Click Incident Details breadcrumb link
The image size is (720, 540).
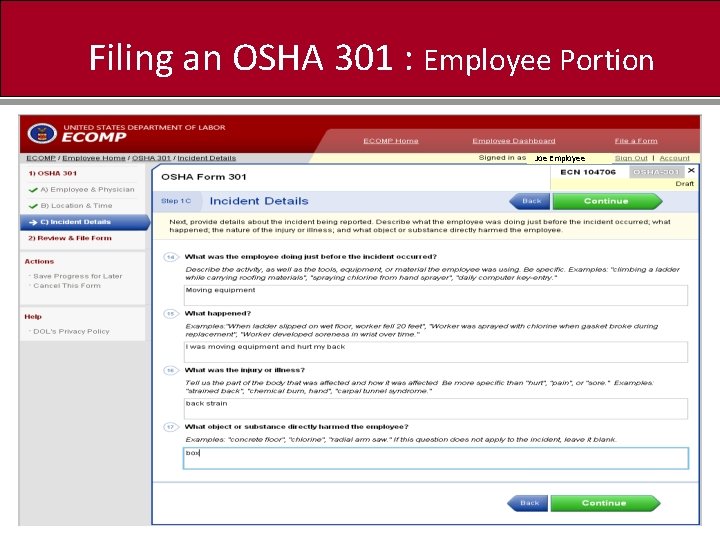click(x=207, y=158)
